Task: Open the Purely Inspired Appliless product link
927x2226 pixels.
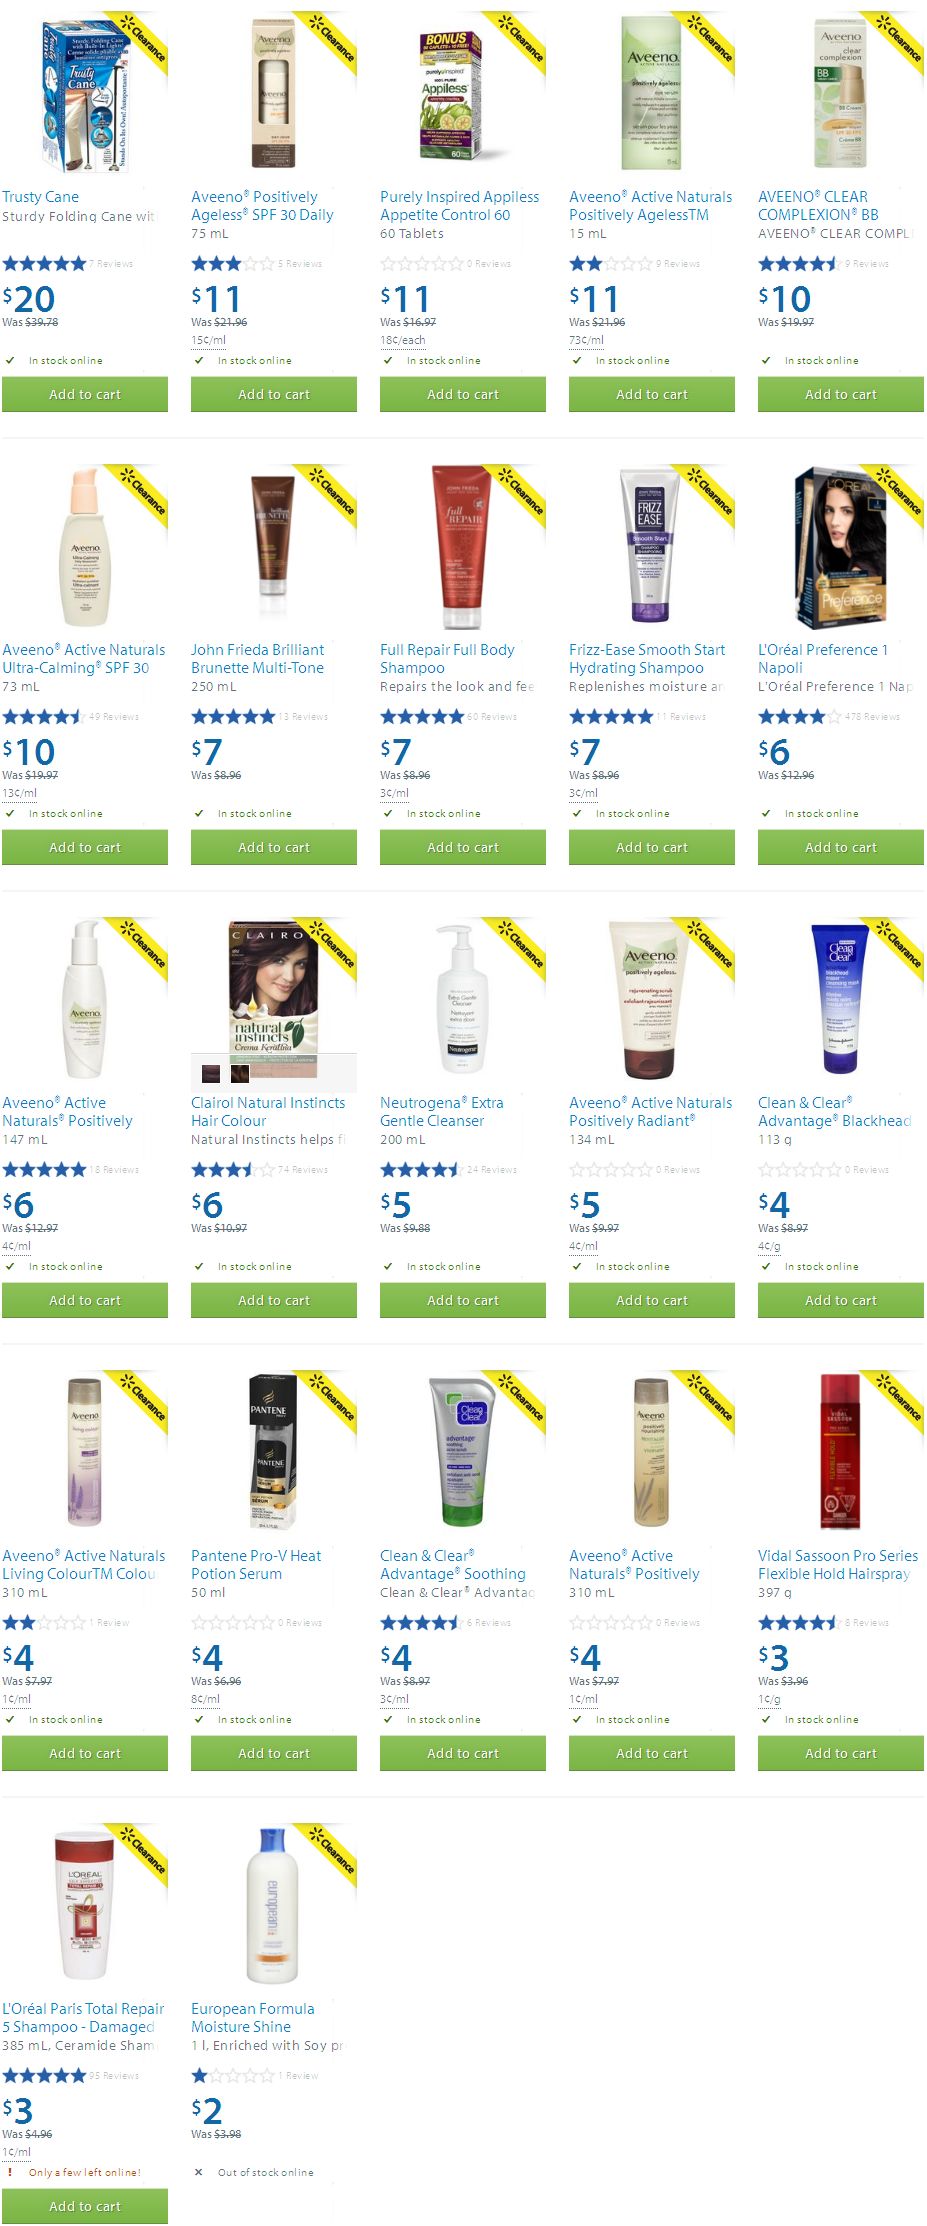Action: click(459, 206)
